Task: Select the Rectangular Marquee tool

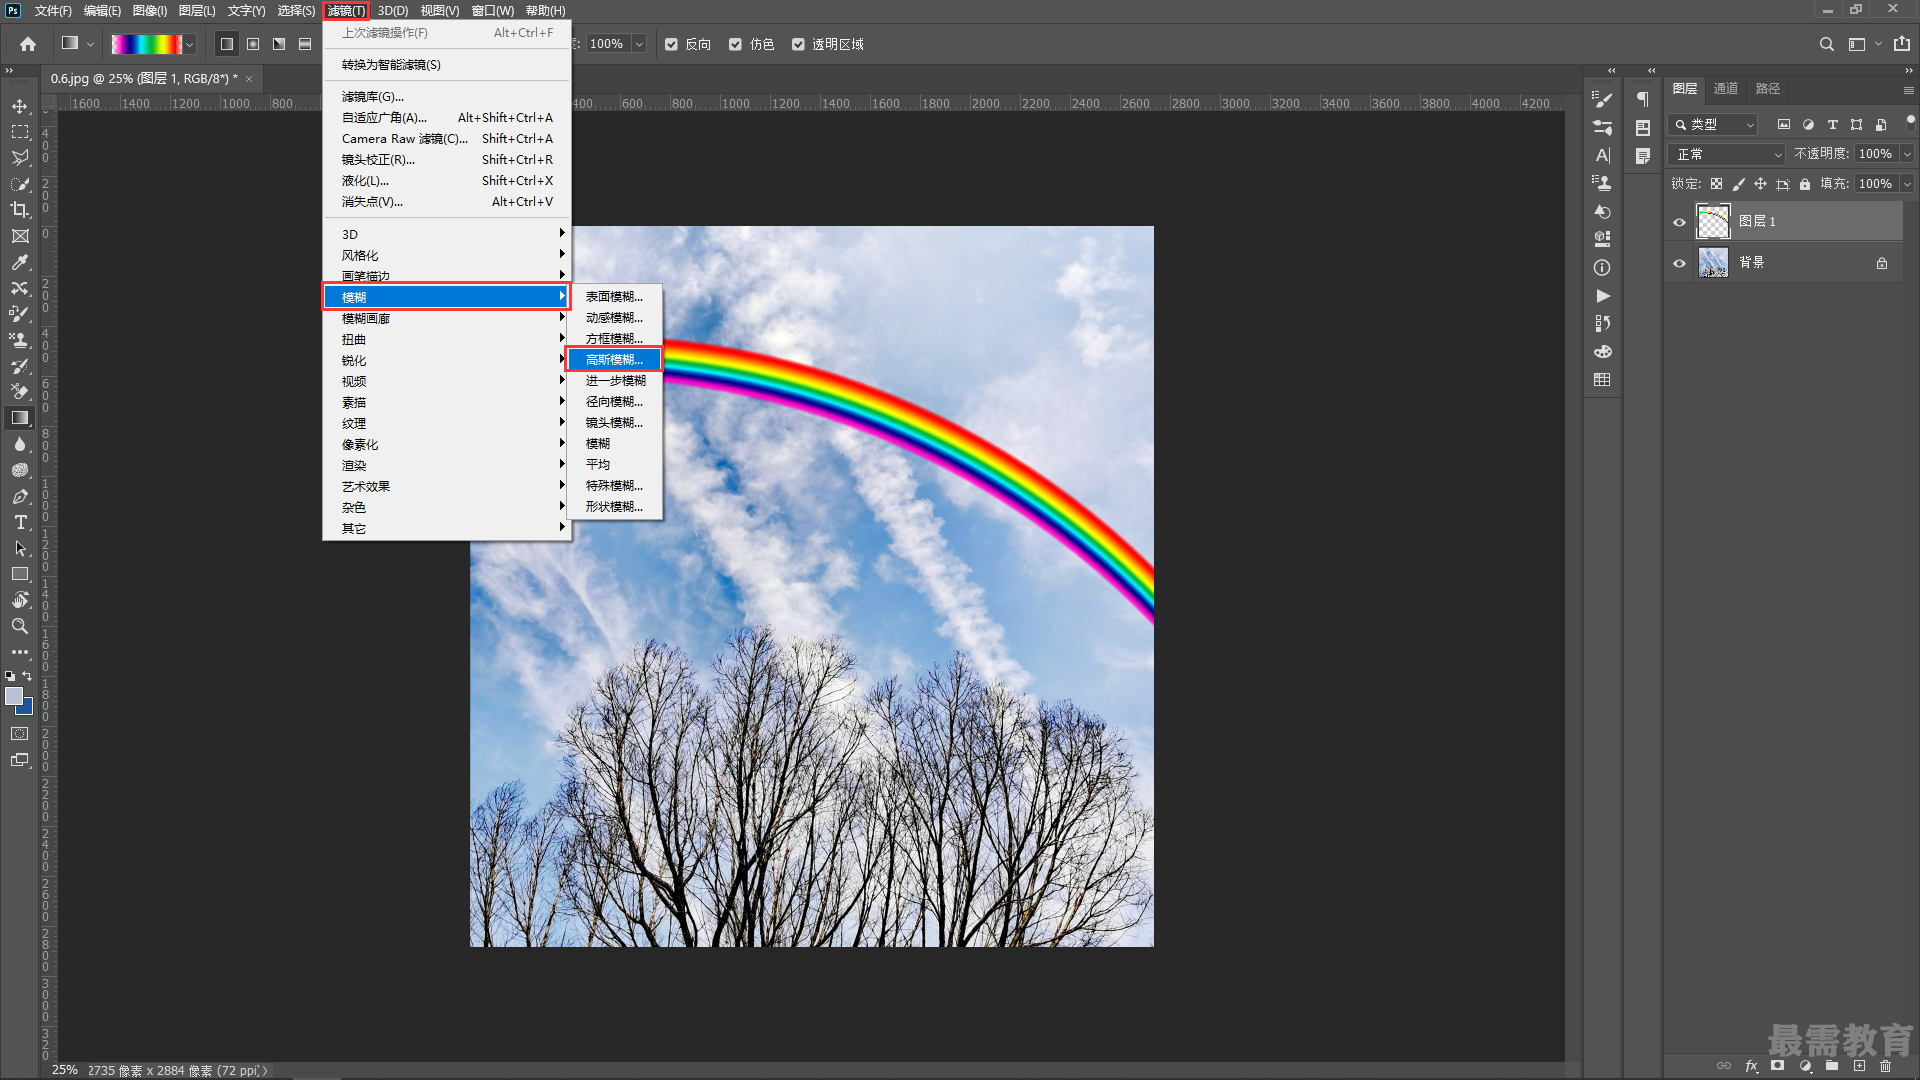Action: [20, 132]
